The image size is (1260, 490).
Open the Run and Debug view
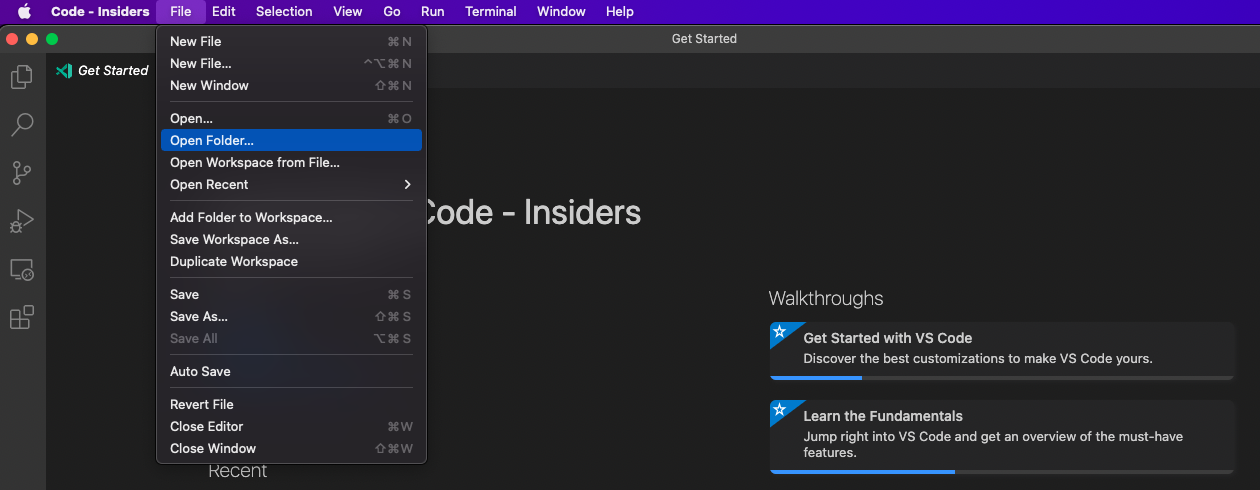click(22, 221)
